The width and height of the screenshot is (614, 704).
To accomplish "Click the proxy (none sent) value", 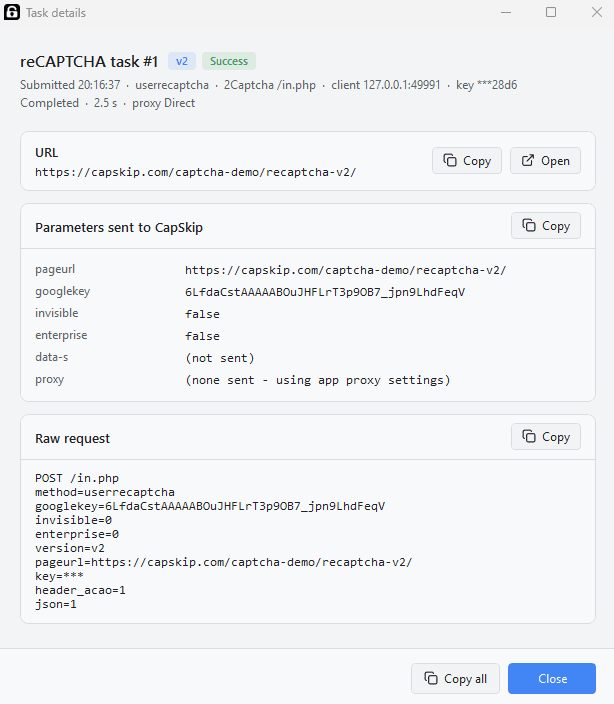I will pos(318,380).
